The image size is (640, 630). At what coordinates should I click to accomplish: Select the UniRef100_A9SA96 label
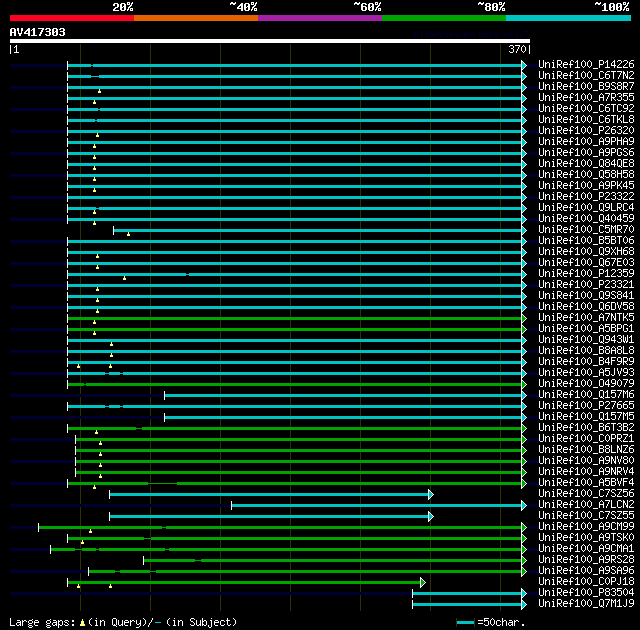tap(586, 571)
